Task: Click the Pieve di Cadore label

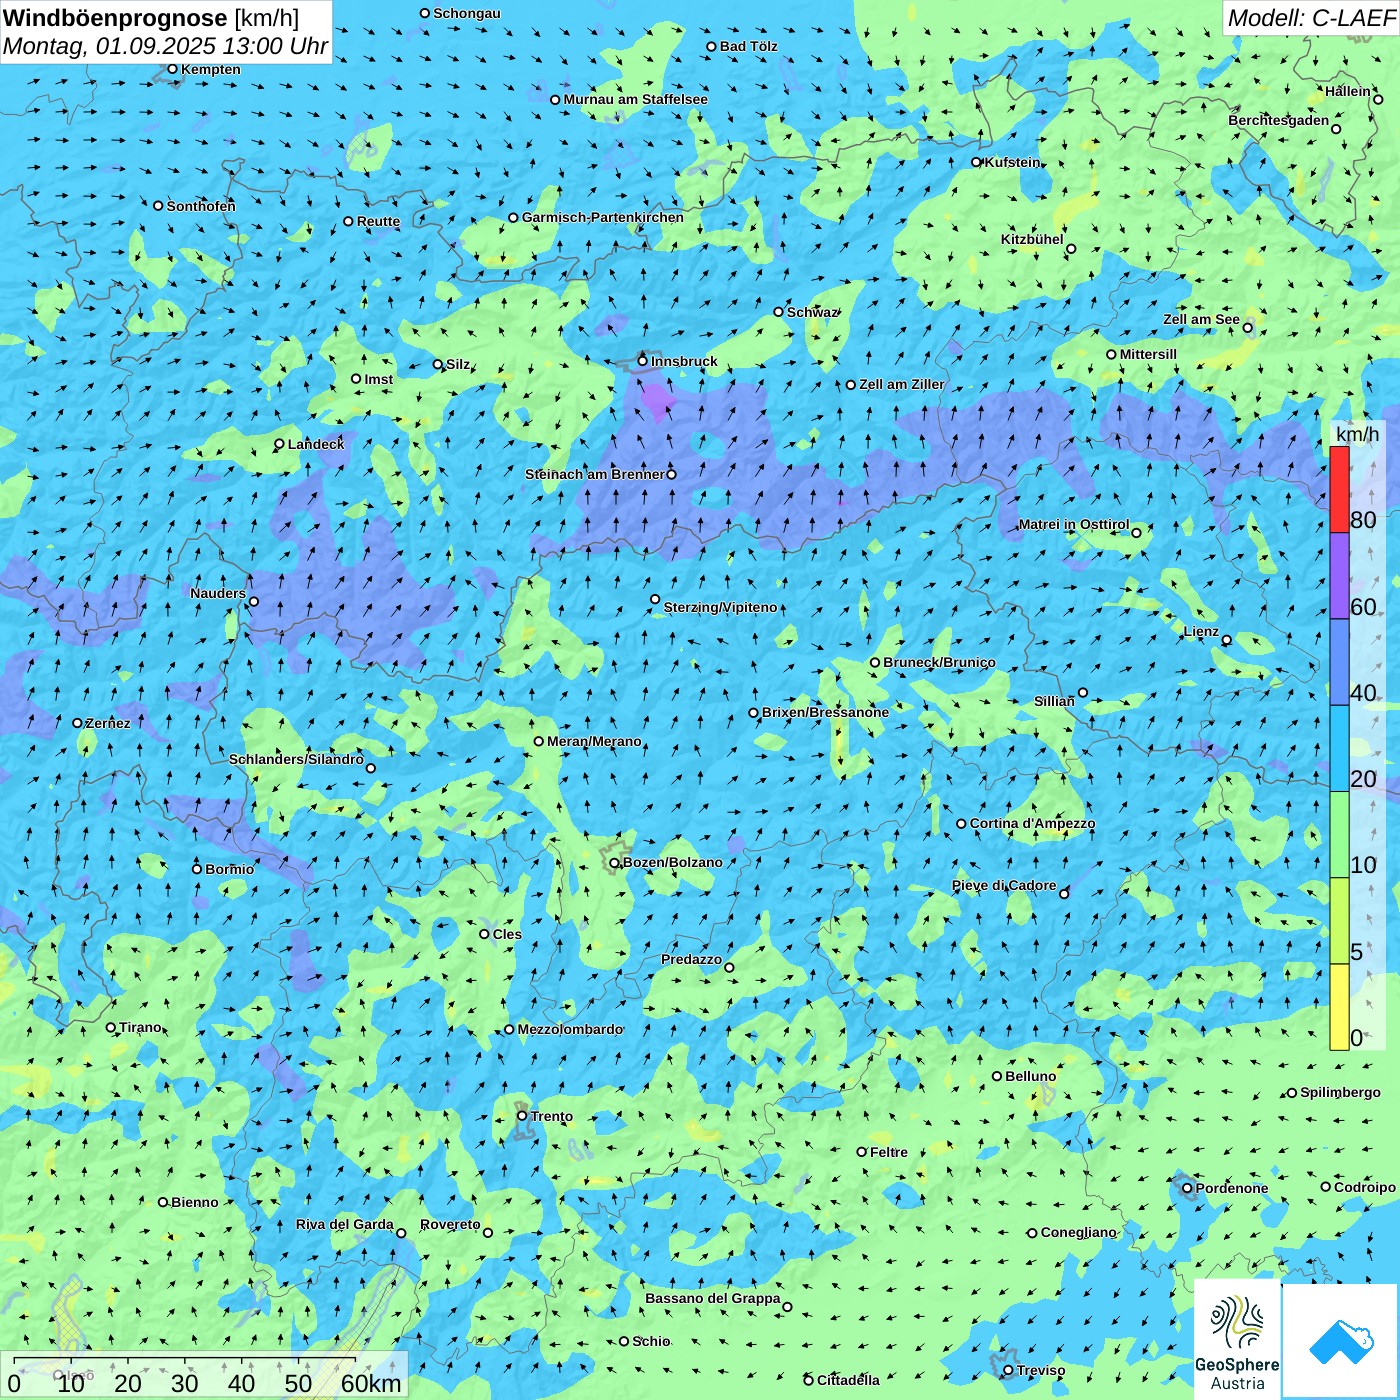Action: tap(1004, 885)
